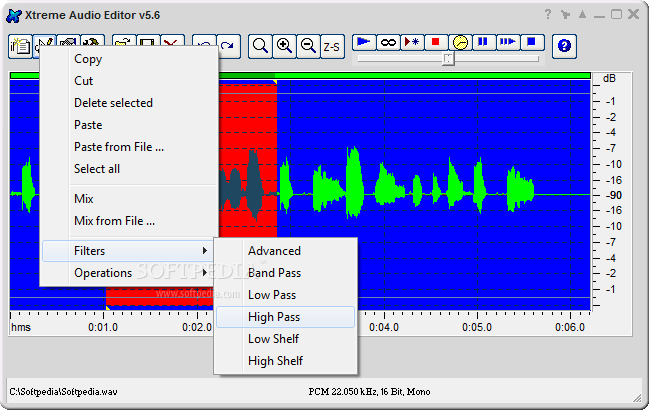Expand the Filters submenu arrow
Screen dimensions: 649x410
pyautogui.click(x=204, y=251)
